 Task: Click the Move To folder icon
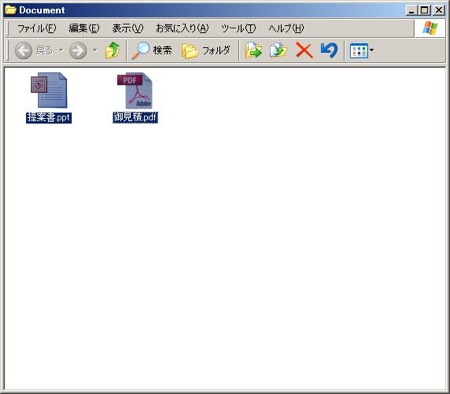(253, 51)
